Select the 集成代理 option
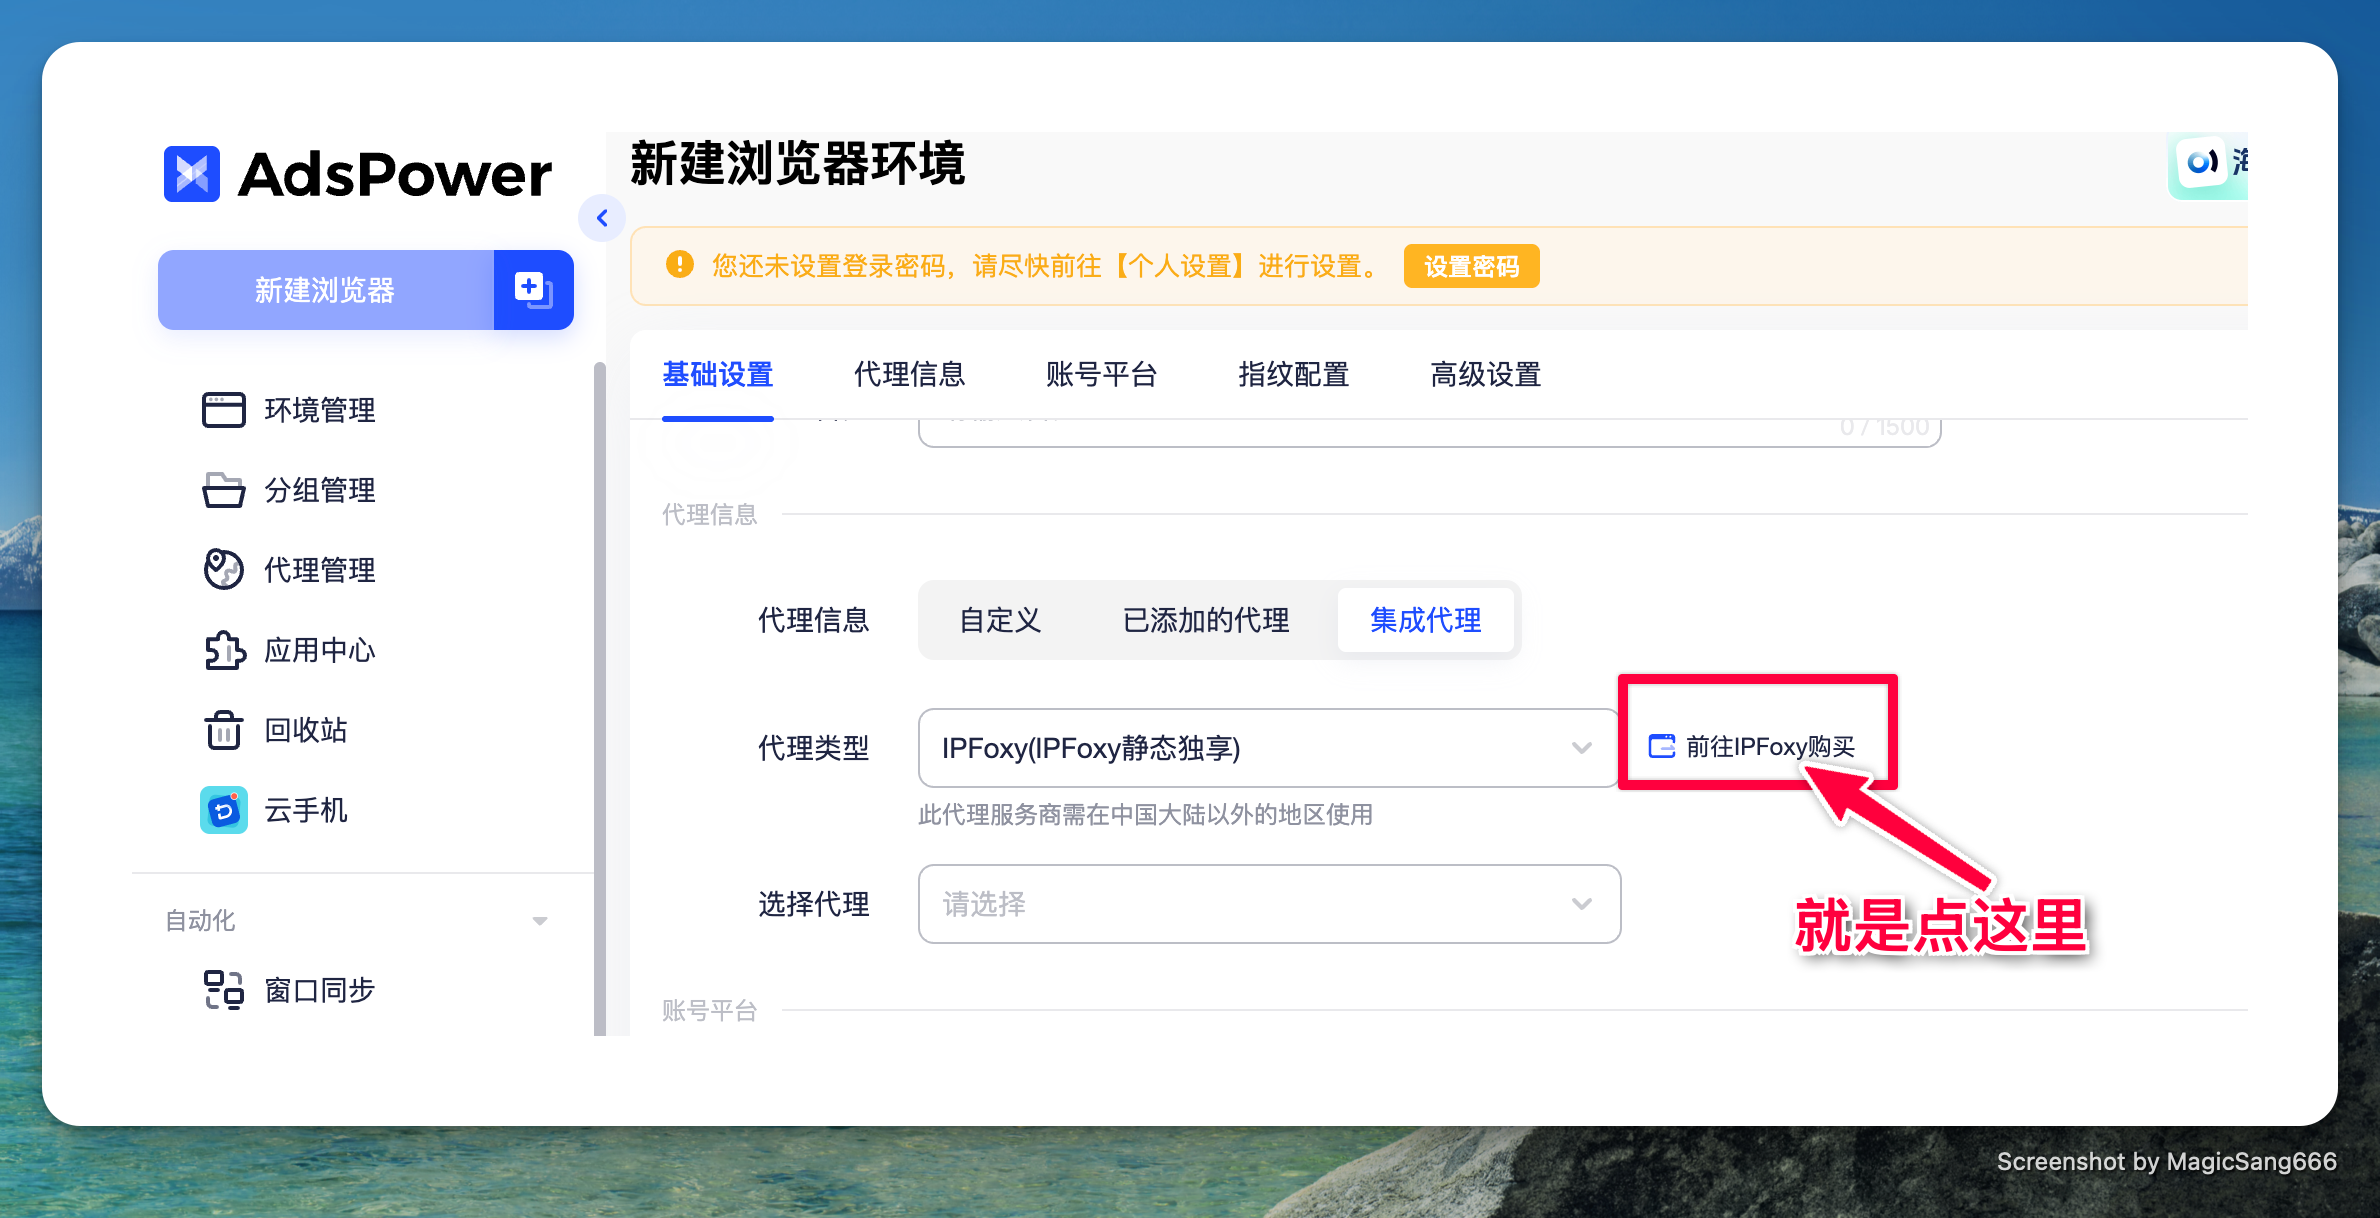Viewport: 2380px width, 1218px height. tap(1426, 620)
